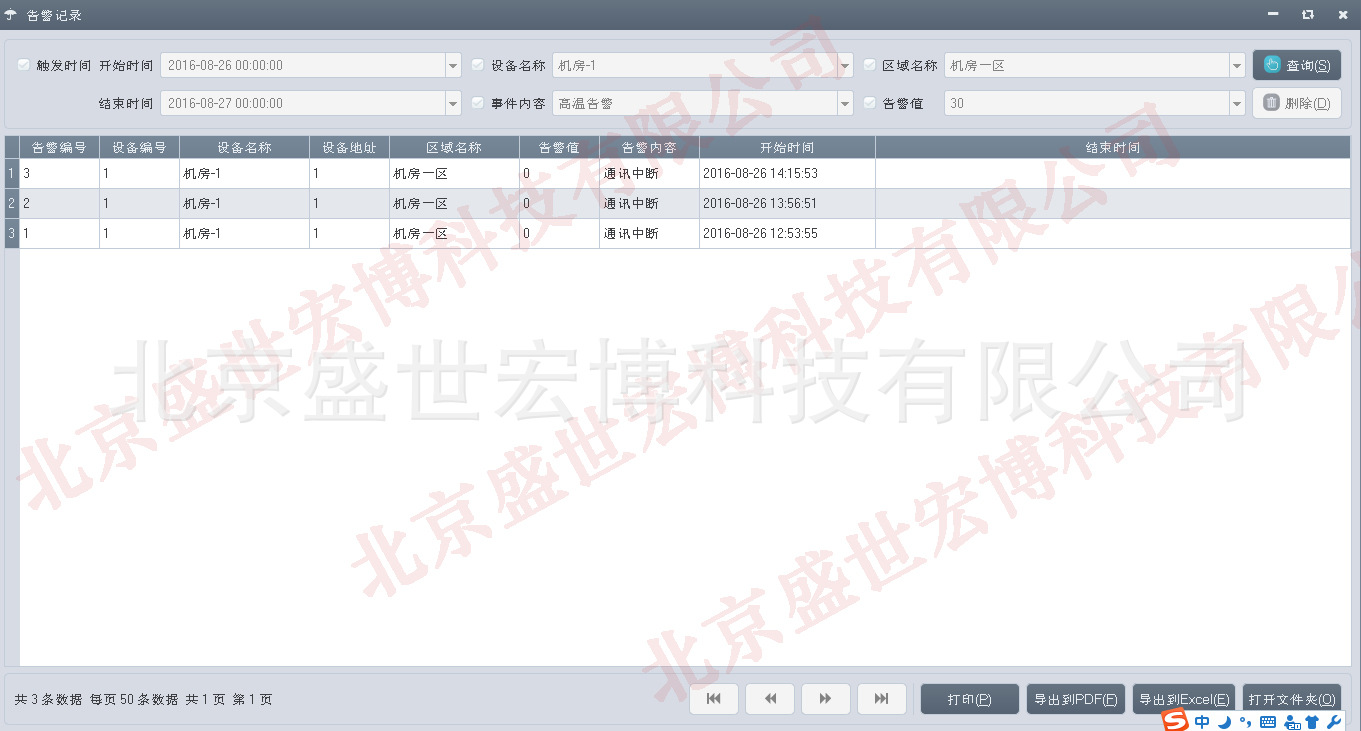Enable the 告警值 filter checkbox
Screen dimensions: 1361x731
[x=868, y=102]
